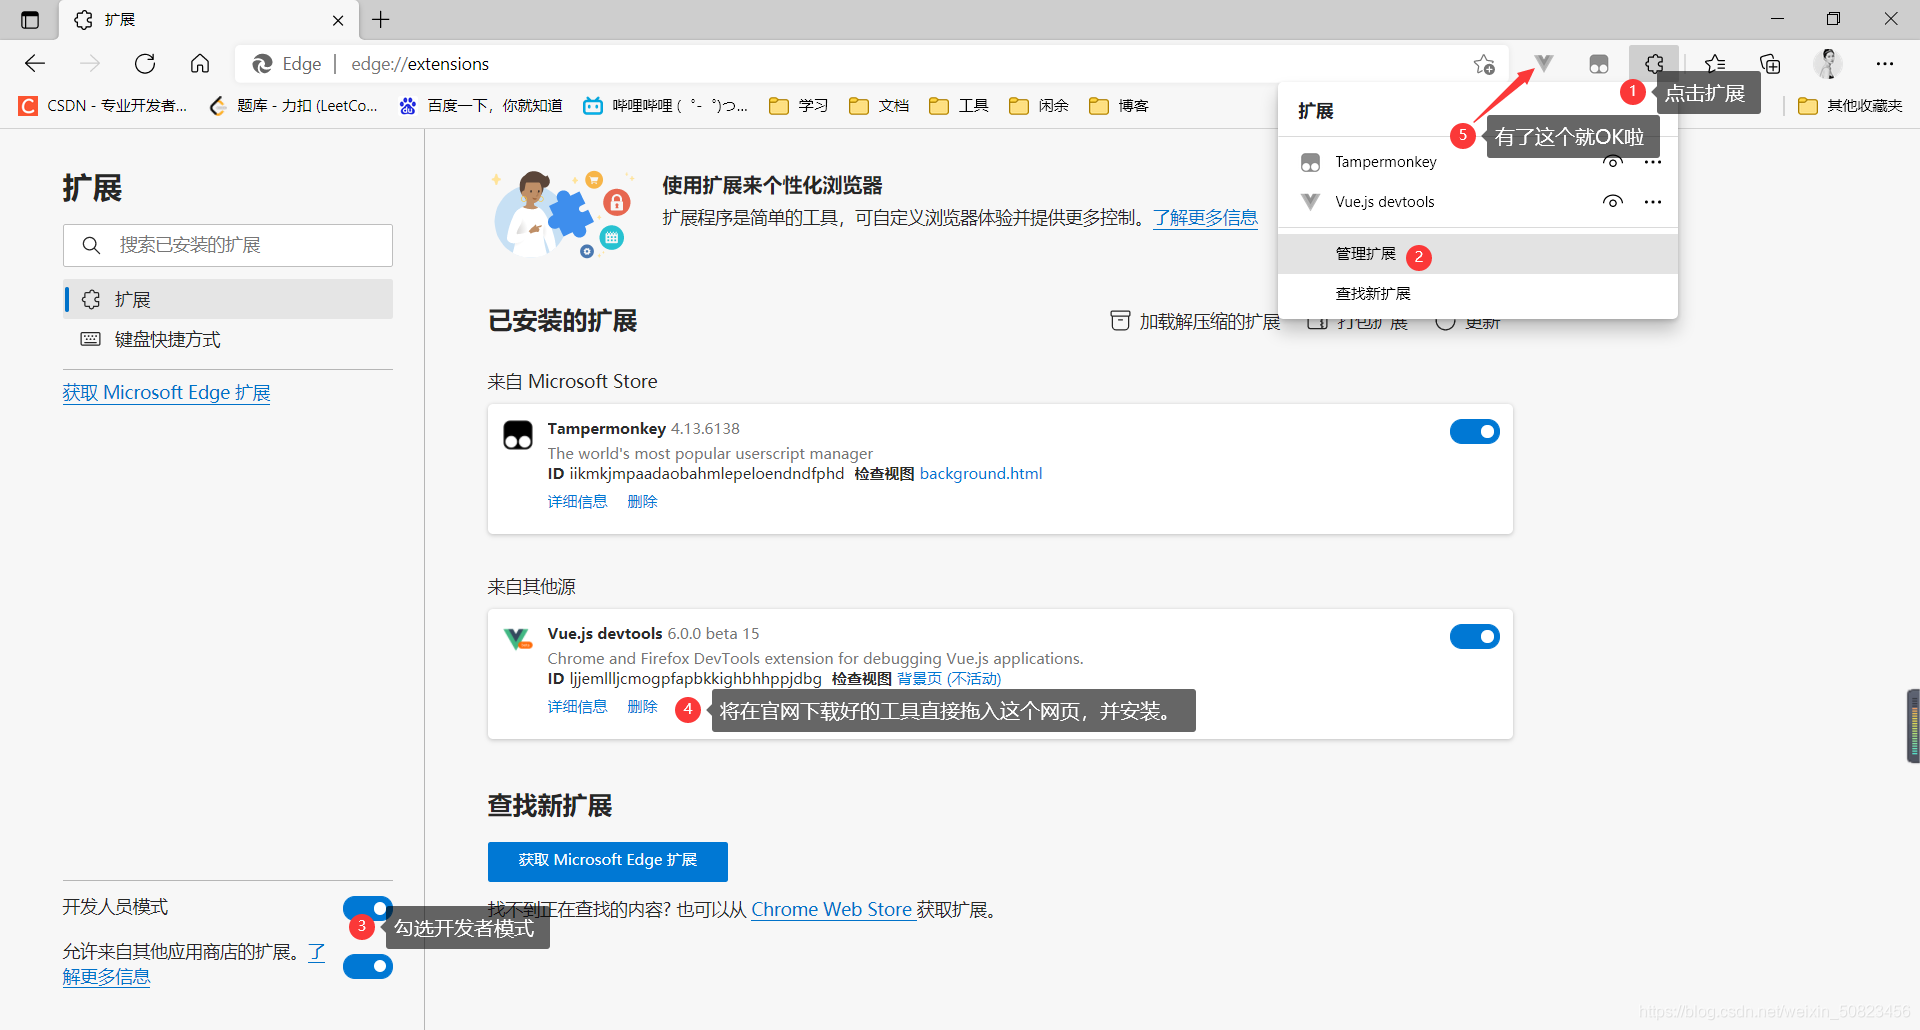The width and height of the screenshot is (1920, 1030).
Task: Select 键盘快捷方式 in the left sidebar
Action: (228, 339)
